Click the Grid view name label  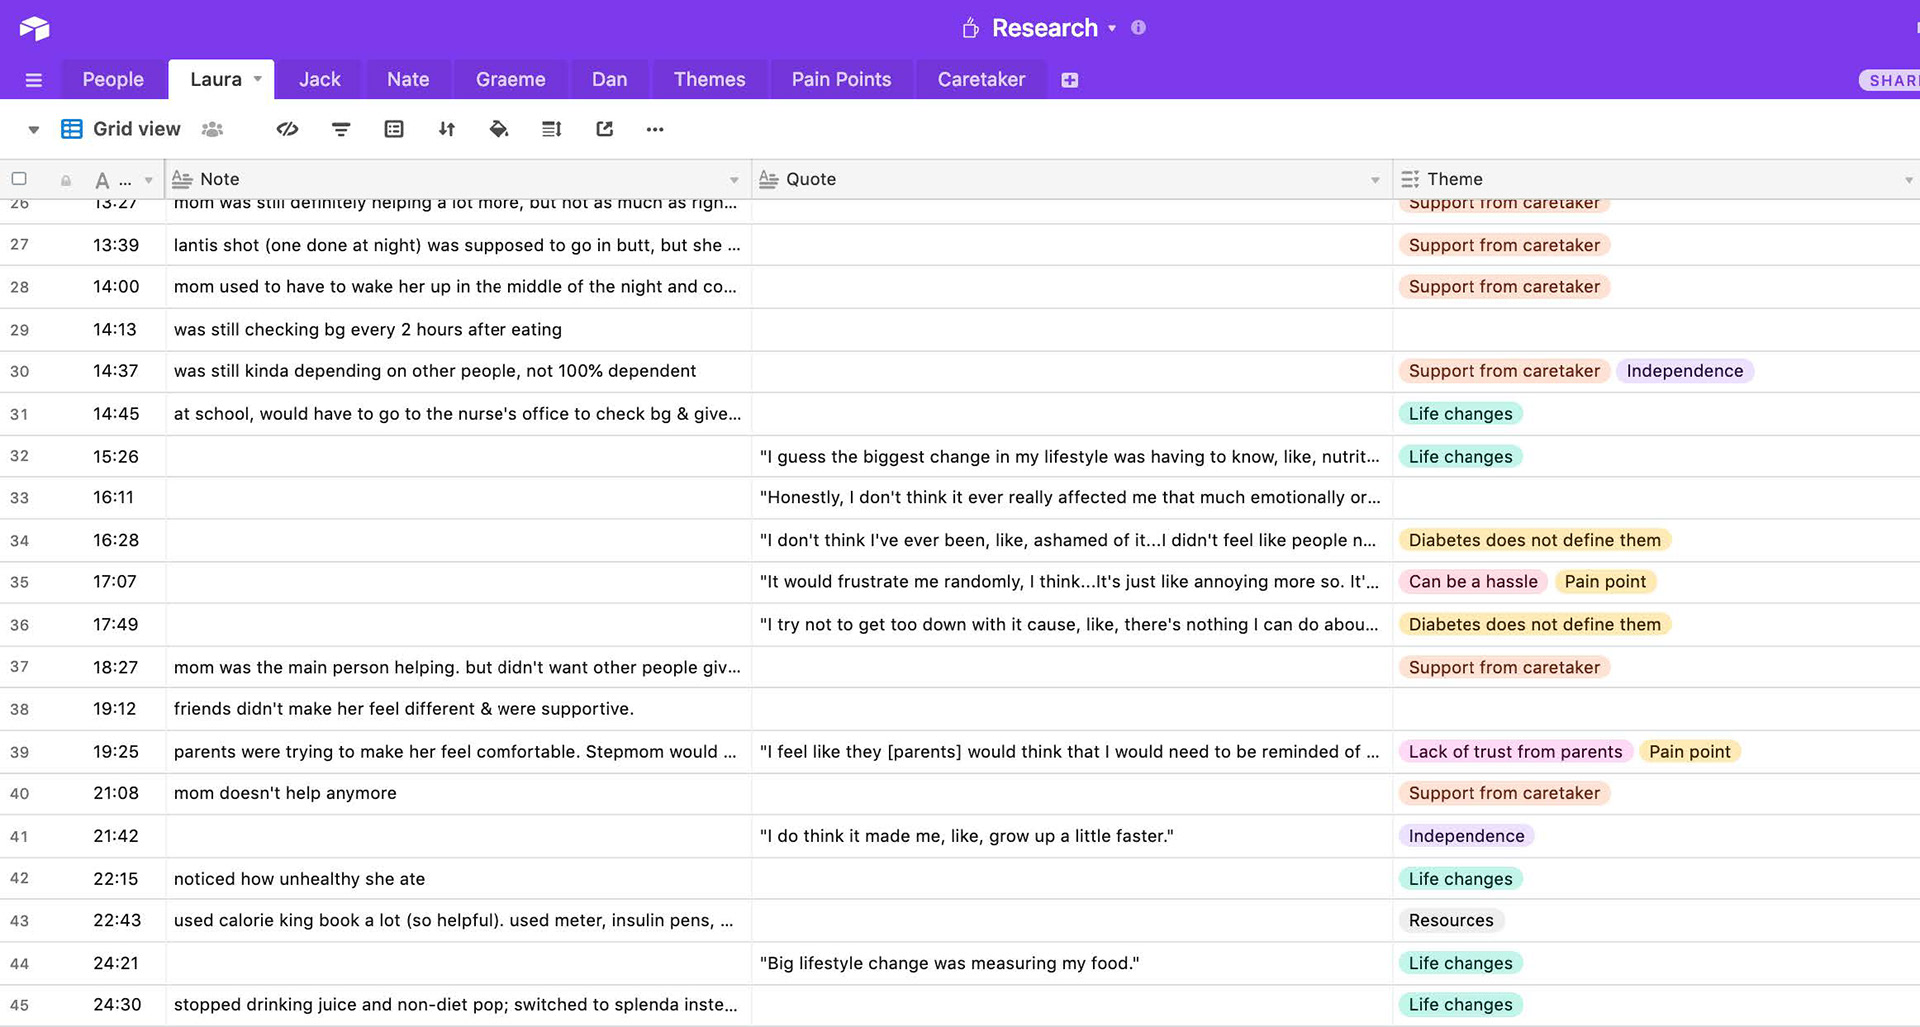(x=137, y=129)
